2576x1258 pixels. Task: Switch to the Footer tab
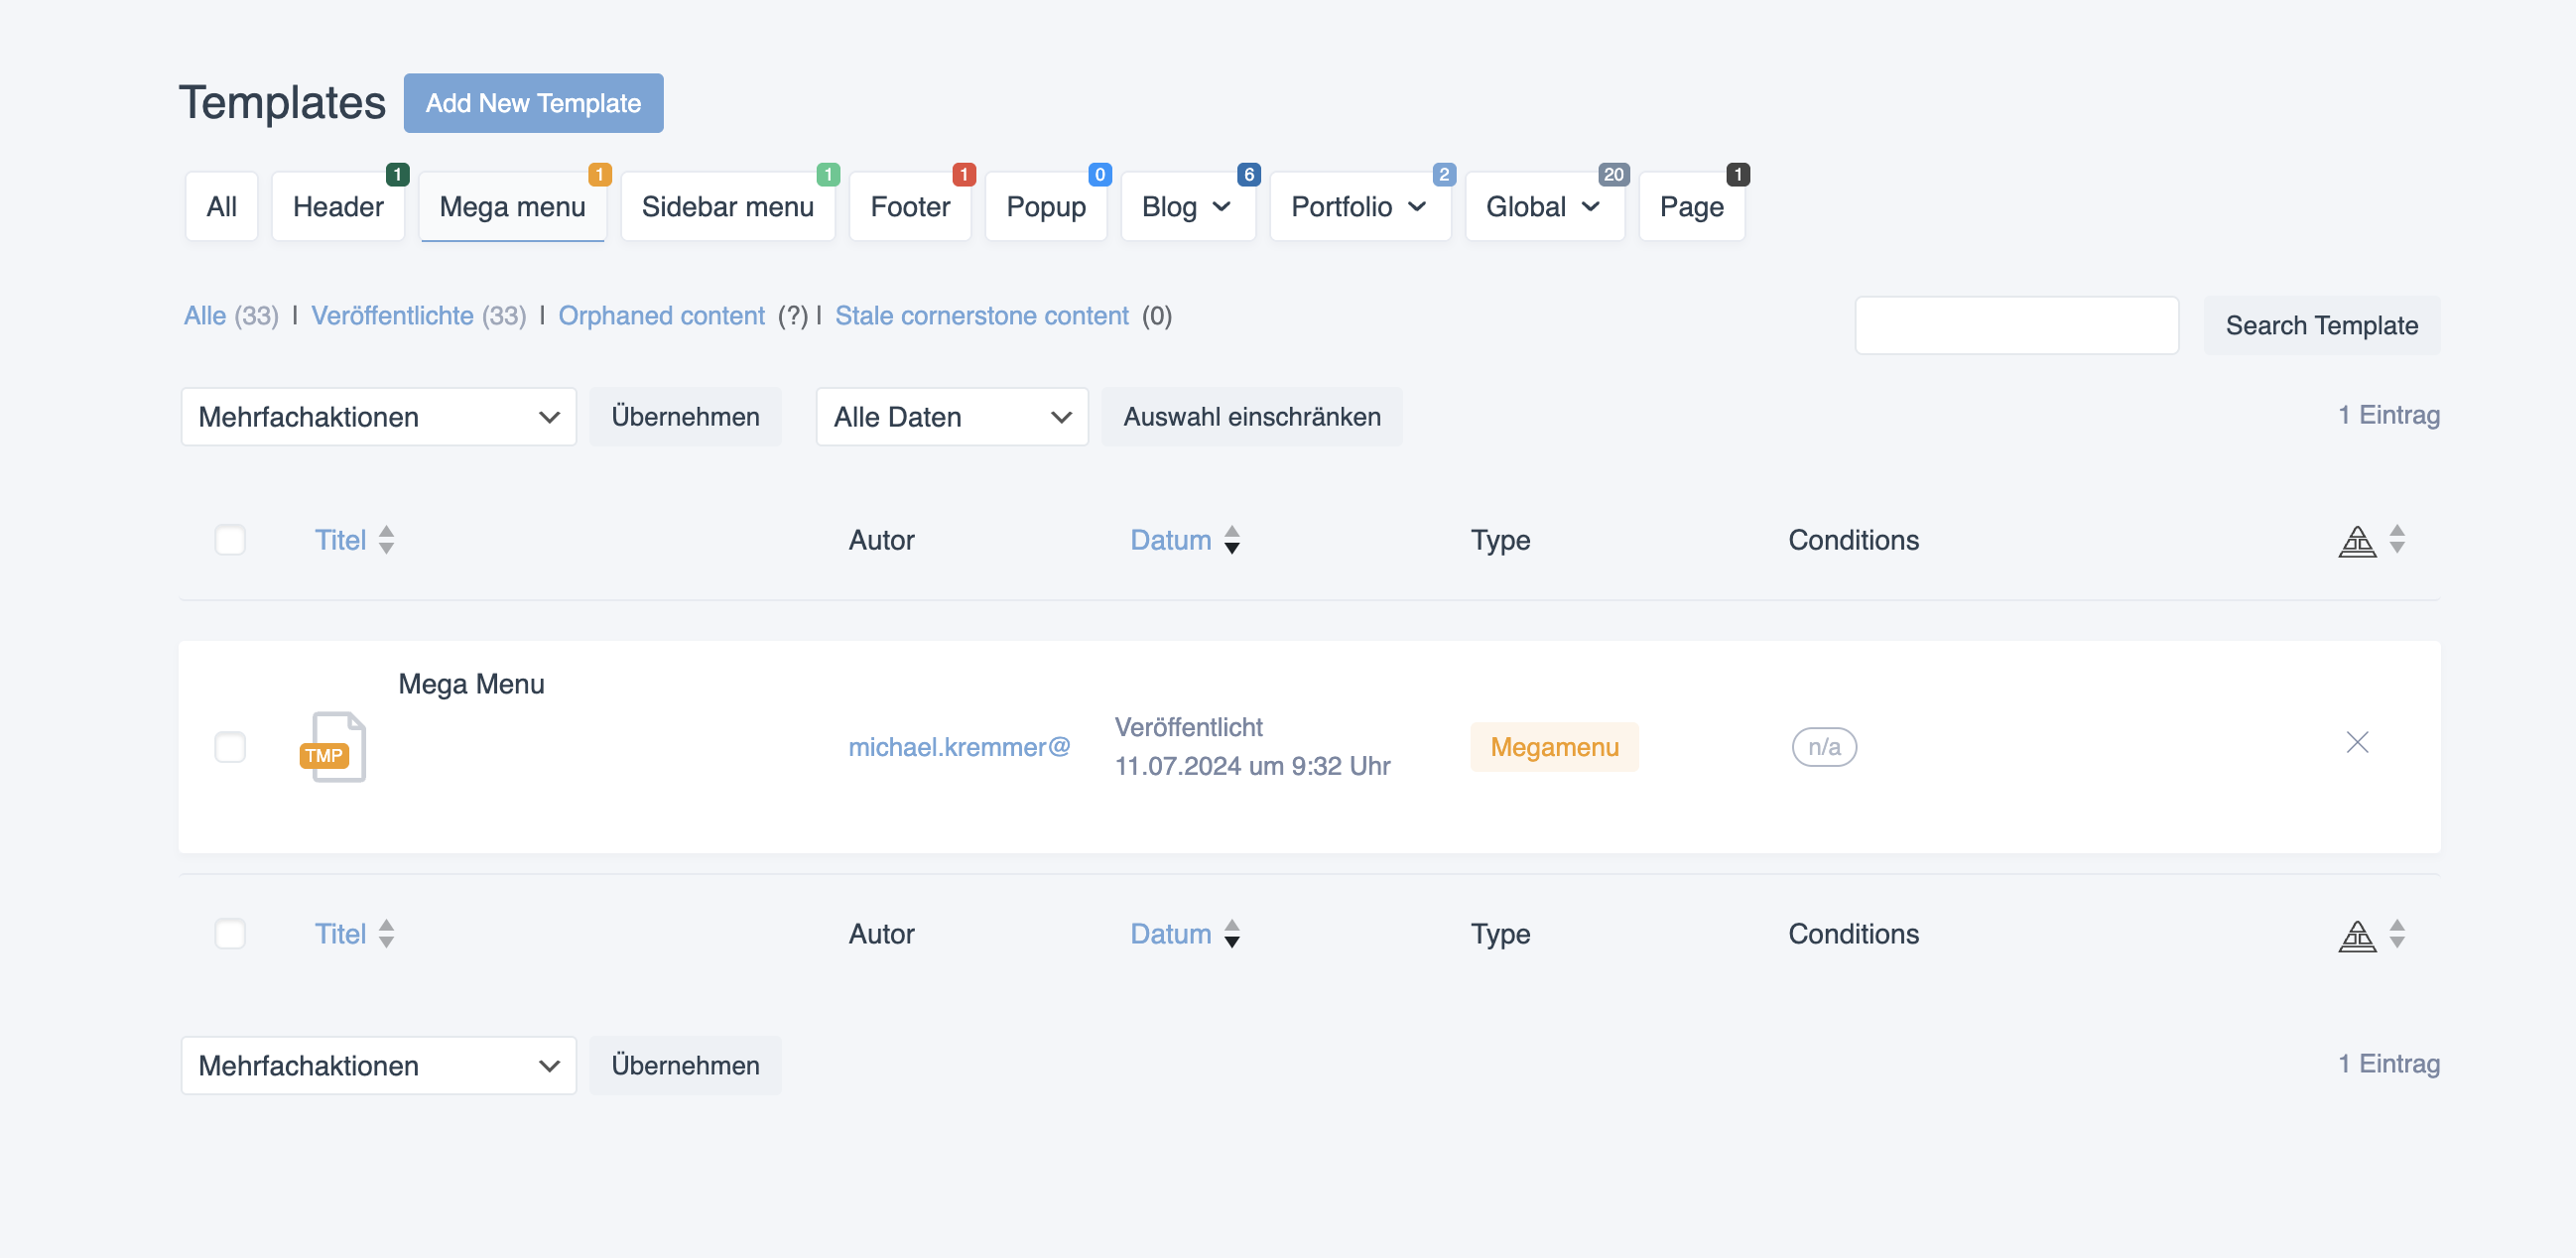point(909,207)
